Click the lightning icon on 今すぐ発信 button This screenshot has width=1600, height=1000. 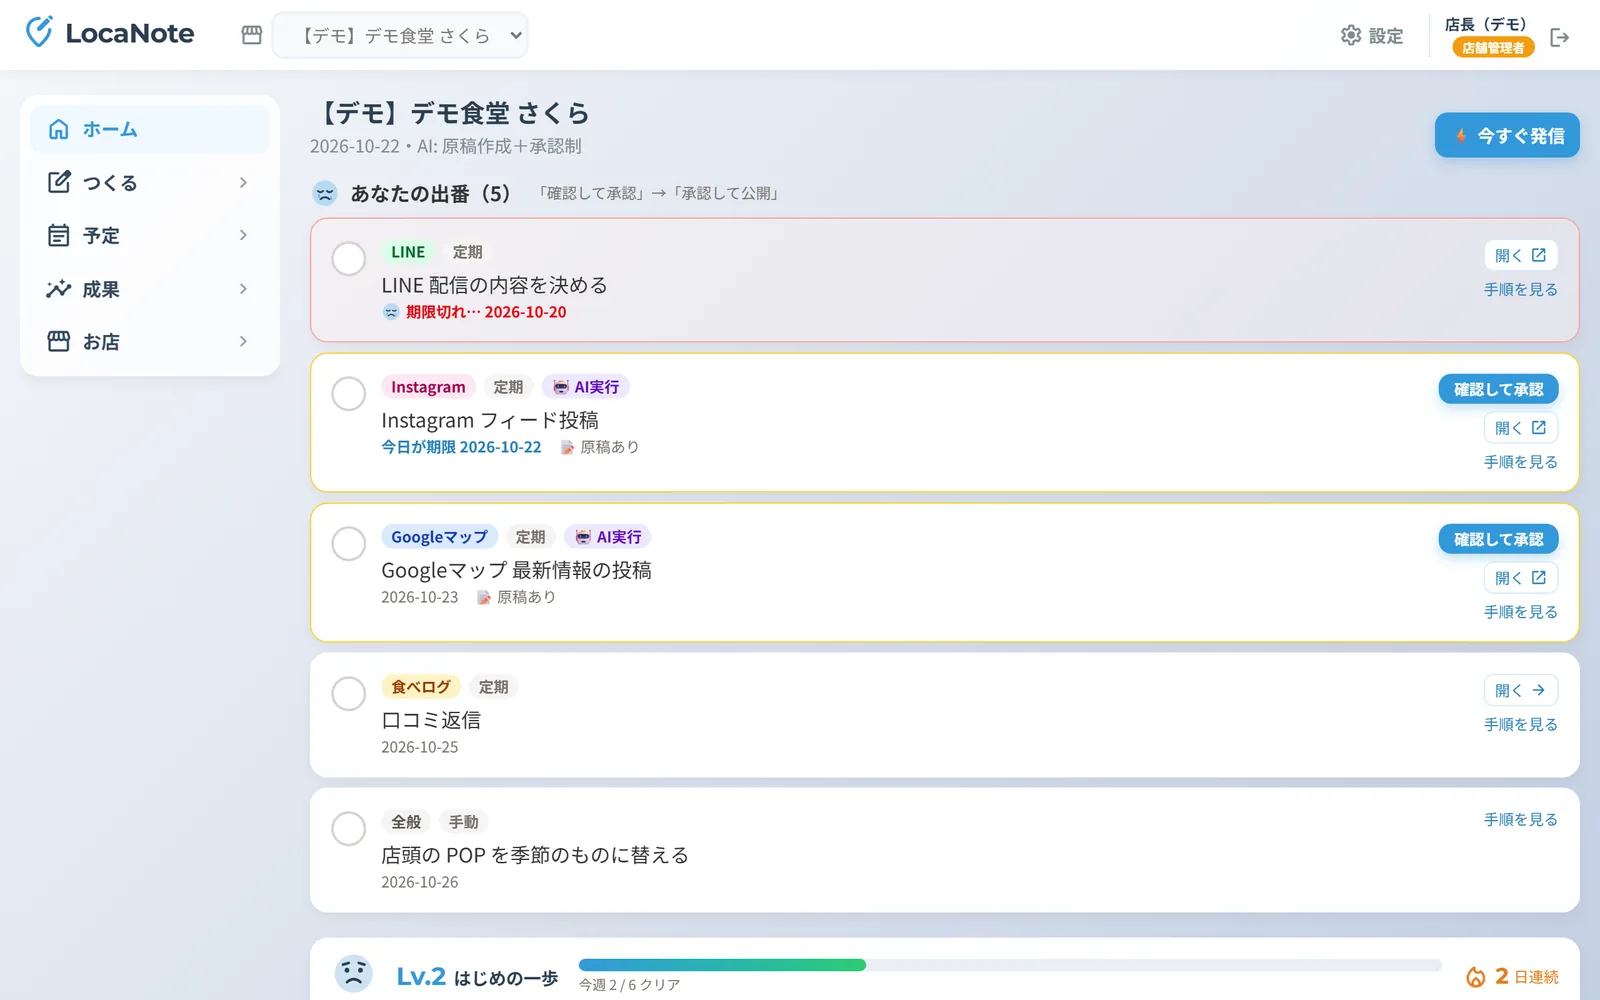1461,136
